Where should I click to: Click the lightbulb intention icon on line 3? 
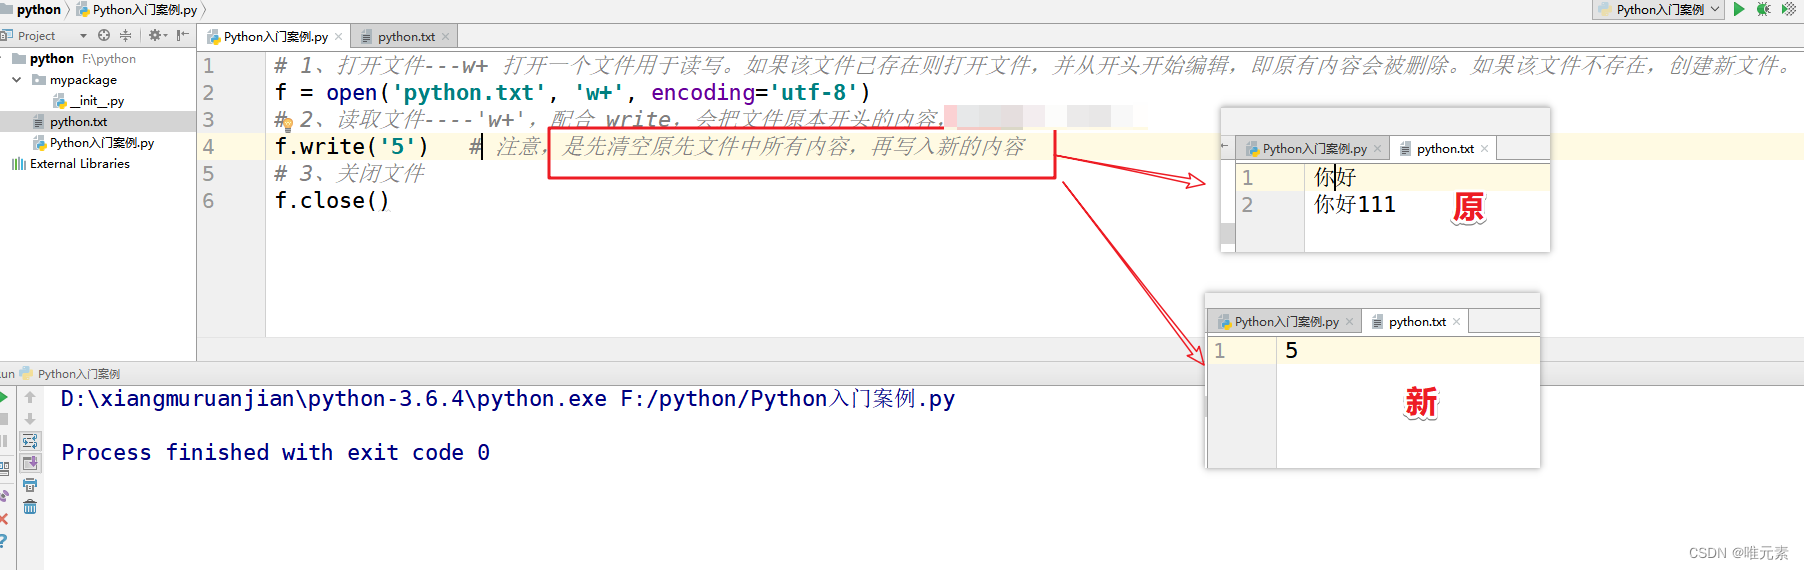(286, 123)
